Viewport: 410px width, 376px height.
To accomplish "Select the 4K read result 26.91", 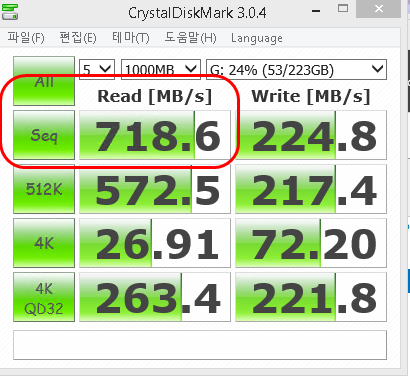I will (x=155, y=243).
